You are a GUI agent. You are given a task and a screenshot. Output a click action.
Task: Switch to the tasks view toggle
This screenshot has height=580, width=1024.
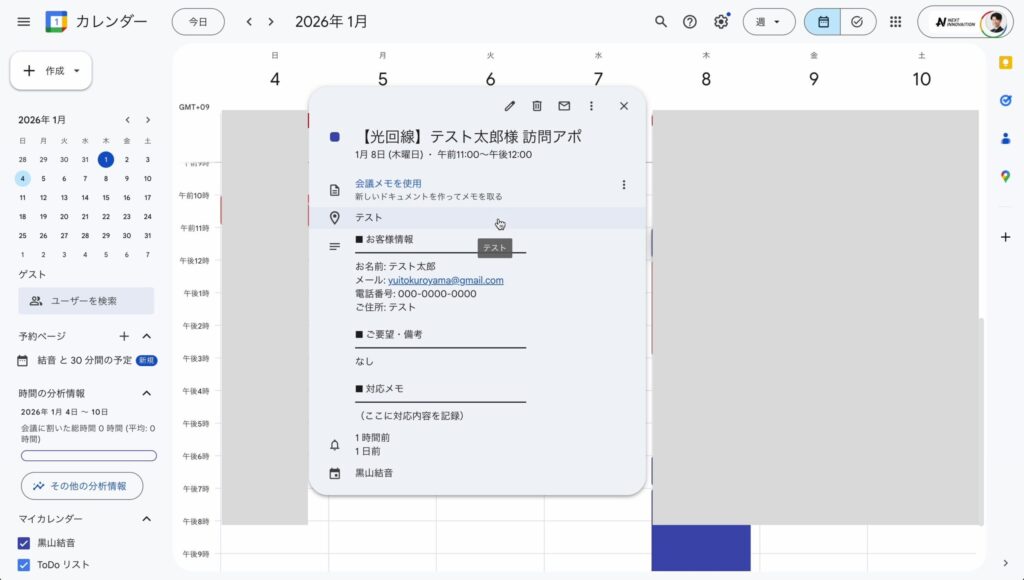click(x=857, y=22)
